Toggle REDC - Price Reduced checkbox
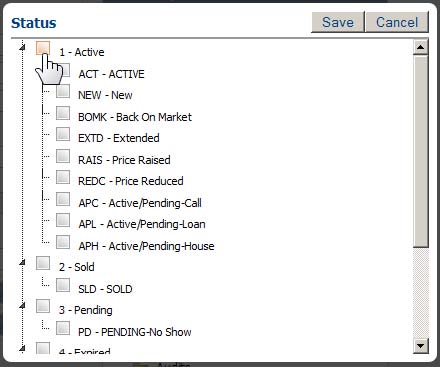This screenshot has height=367, width=440. 63,177
